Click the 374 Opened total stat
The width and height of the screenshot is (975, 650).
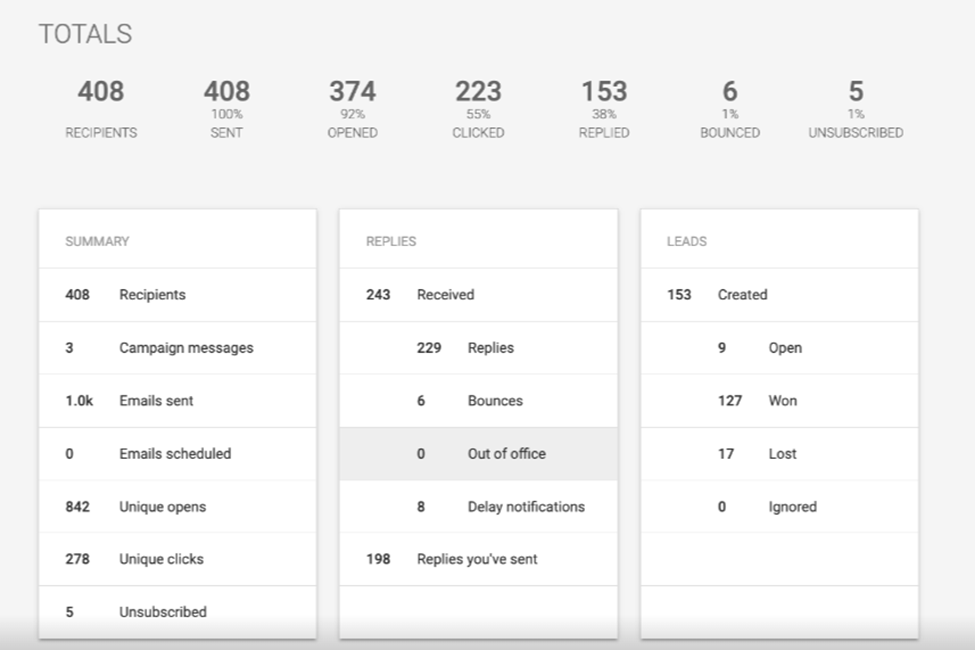coord(353,108)
